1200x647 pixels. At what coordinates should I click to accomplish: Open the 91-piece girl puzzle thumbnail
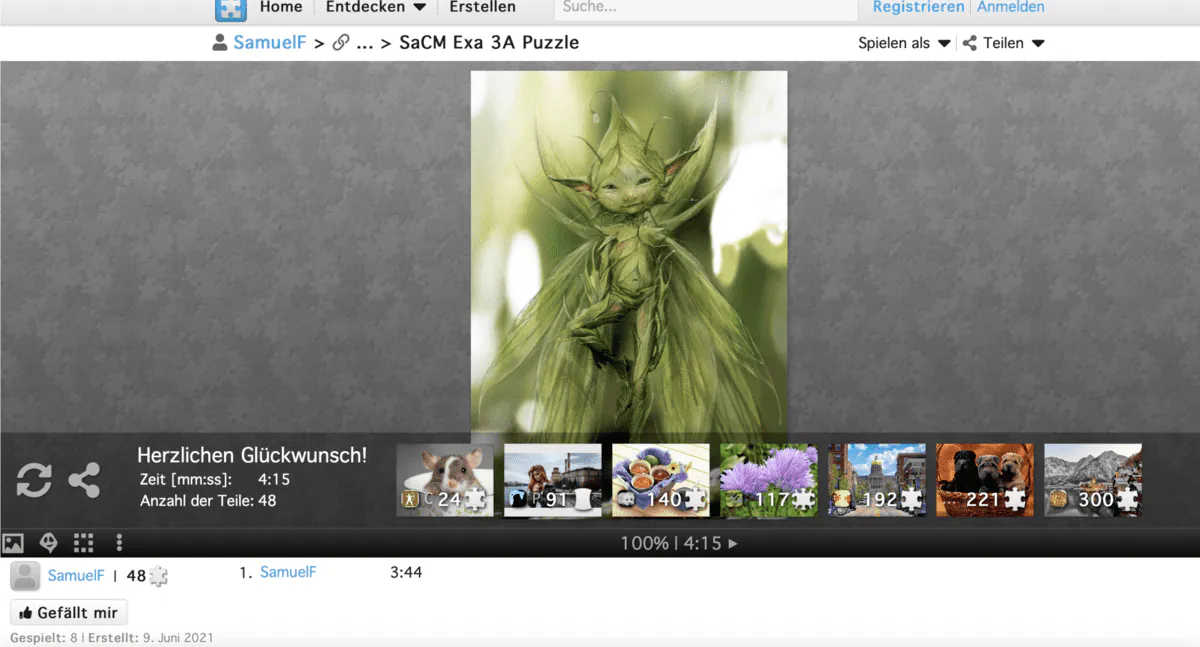553,480
